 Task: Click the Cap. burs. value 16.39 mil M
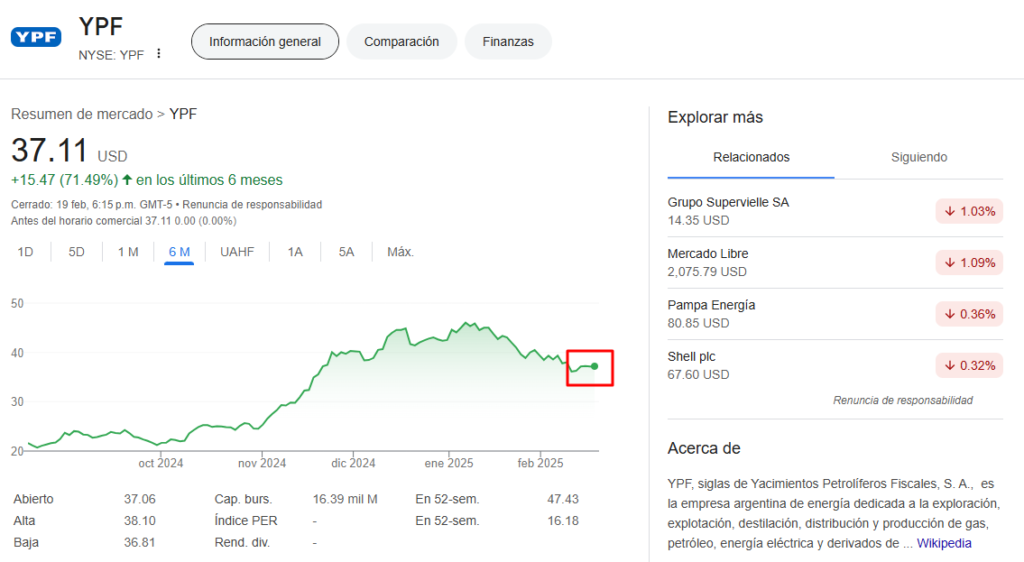pos(345,499)
